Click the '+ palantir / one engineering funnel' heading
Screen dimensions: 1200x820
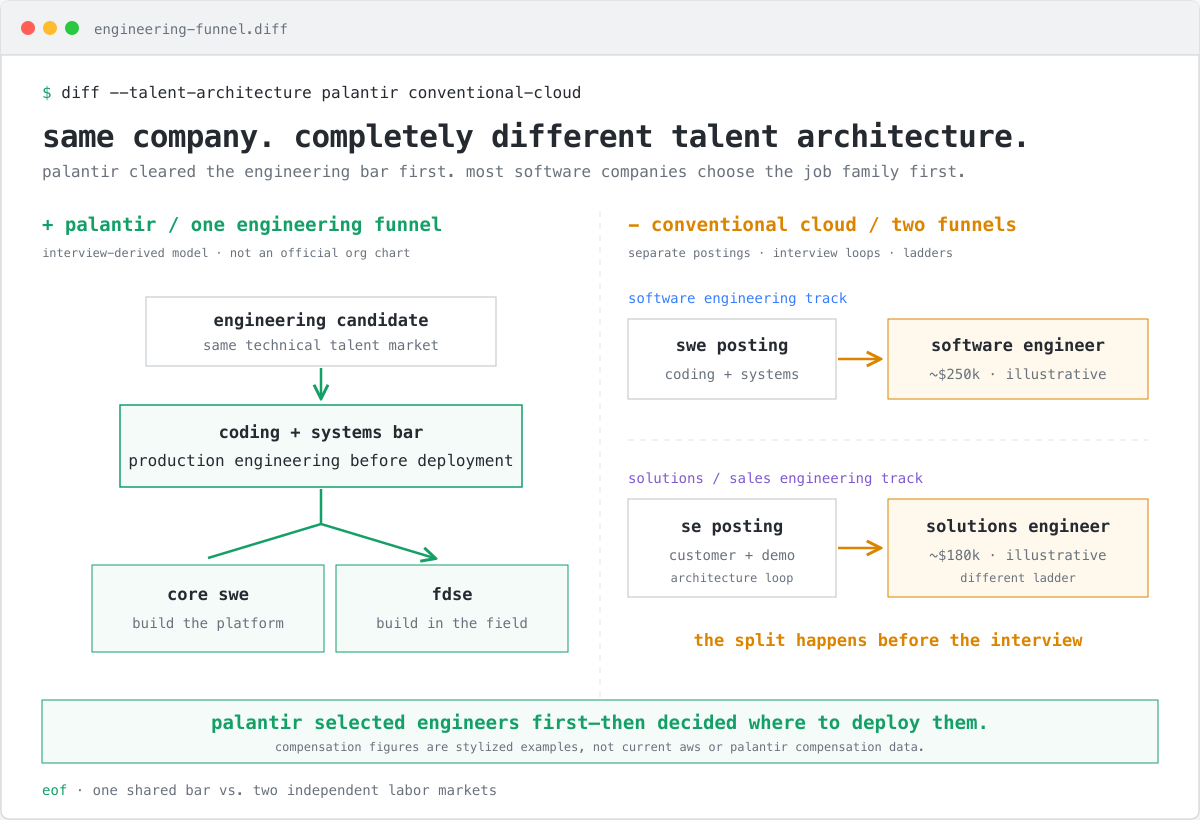(242, 224)
